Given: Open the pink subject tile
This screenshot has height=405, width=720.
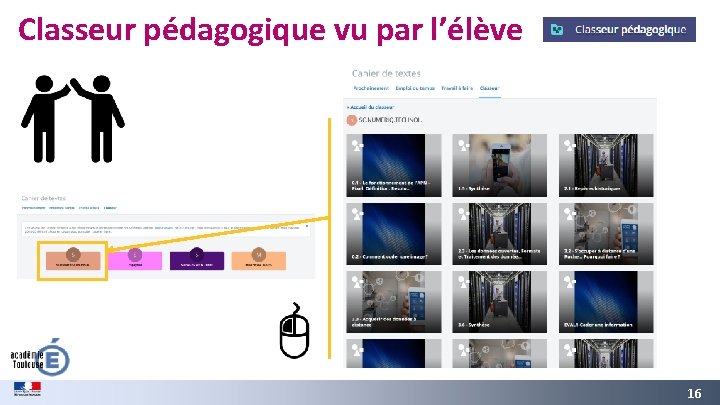Looking at the screenshot, I should coord(135,260).
